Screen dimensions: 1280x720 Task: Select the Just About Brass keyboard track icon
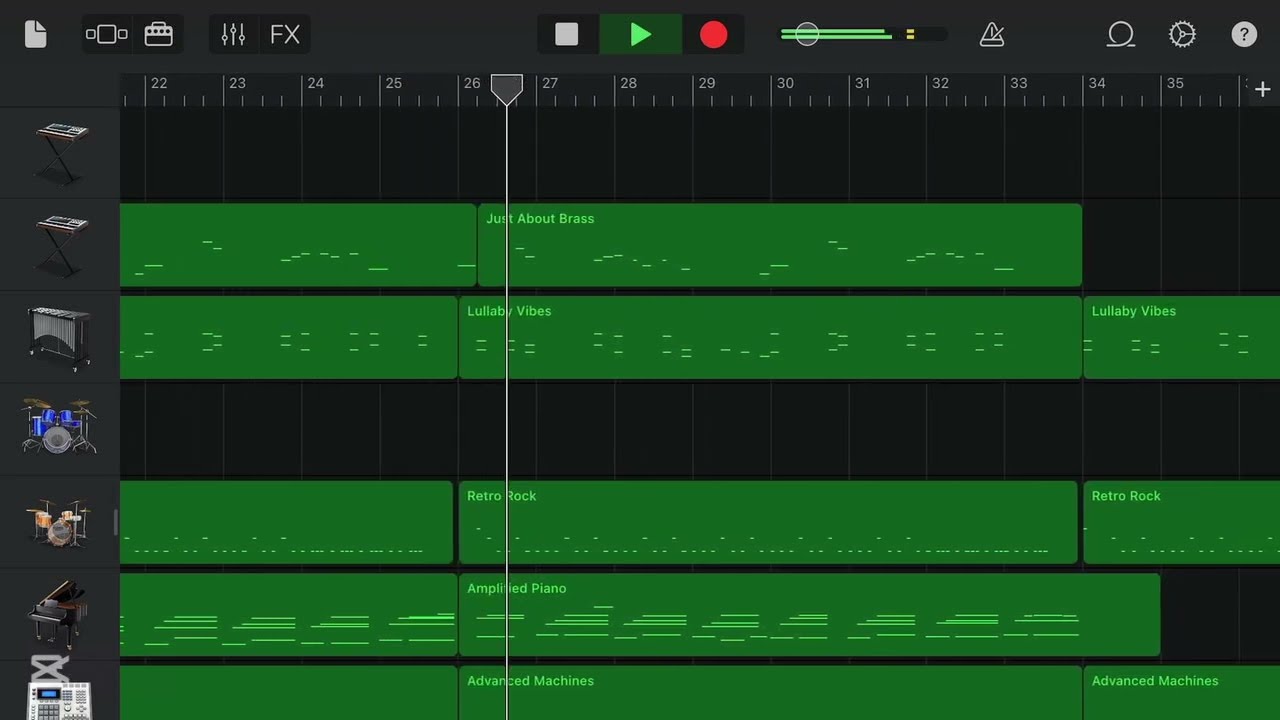(60, 245)
